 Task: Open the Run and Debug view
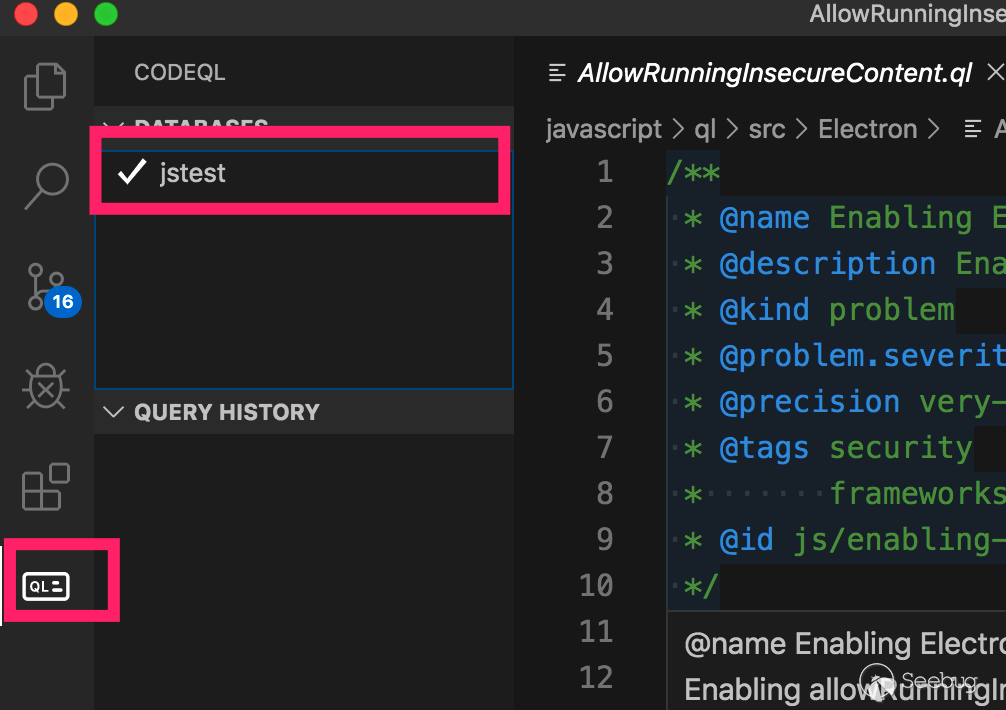(x=46, y=388)
